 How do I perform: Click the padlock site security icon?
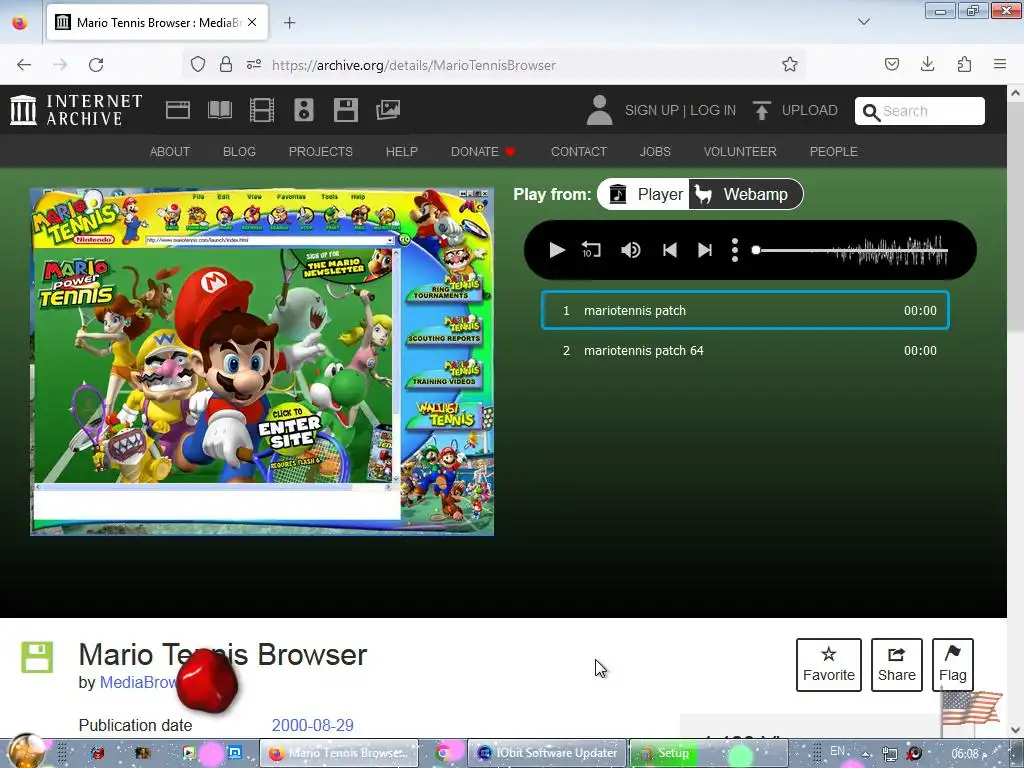tap(226, 64)
